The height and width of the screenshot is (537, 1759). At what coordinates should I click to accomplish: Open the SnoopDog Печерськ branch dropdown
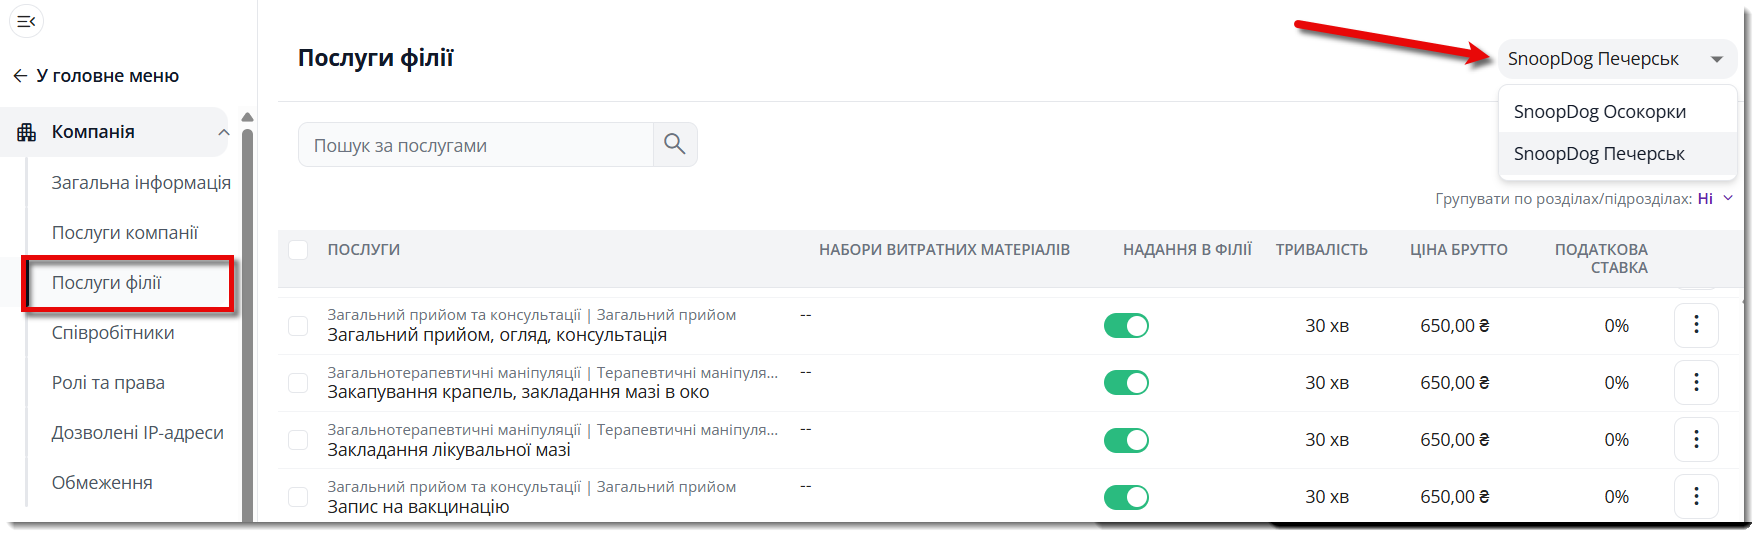coord(1616,59)
